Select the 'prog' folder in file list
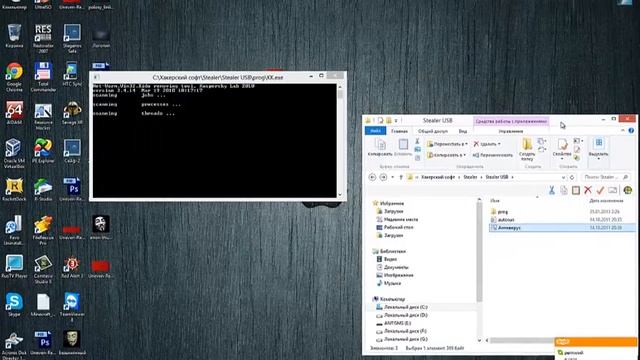 (503, 211)
